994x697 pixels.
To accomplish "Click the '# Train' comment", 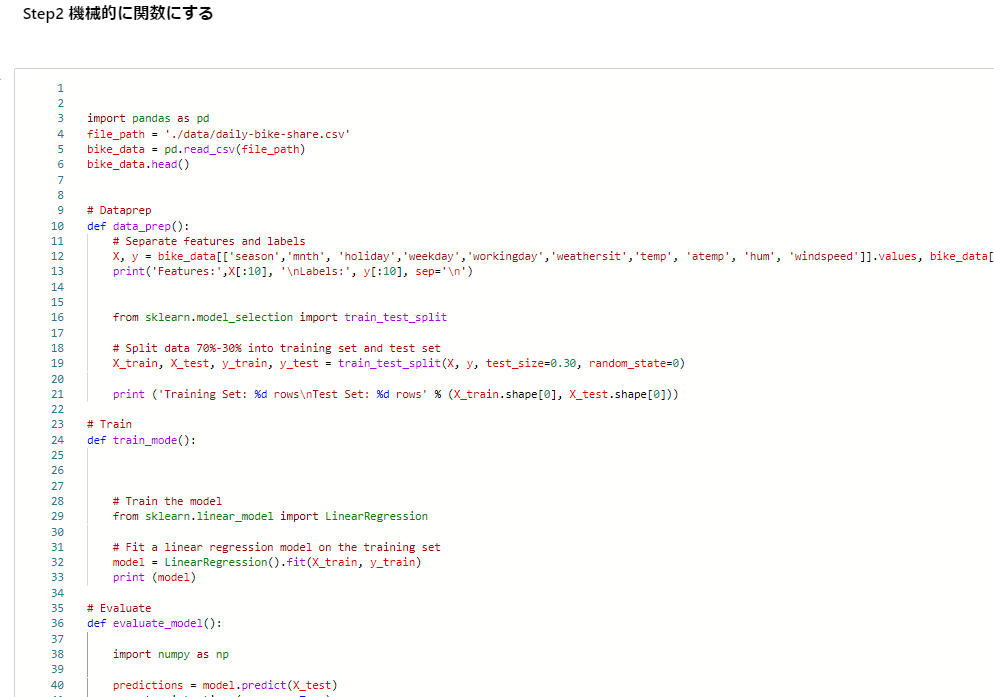I will pos(110,424).
